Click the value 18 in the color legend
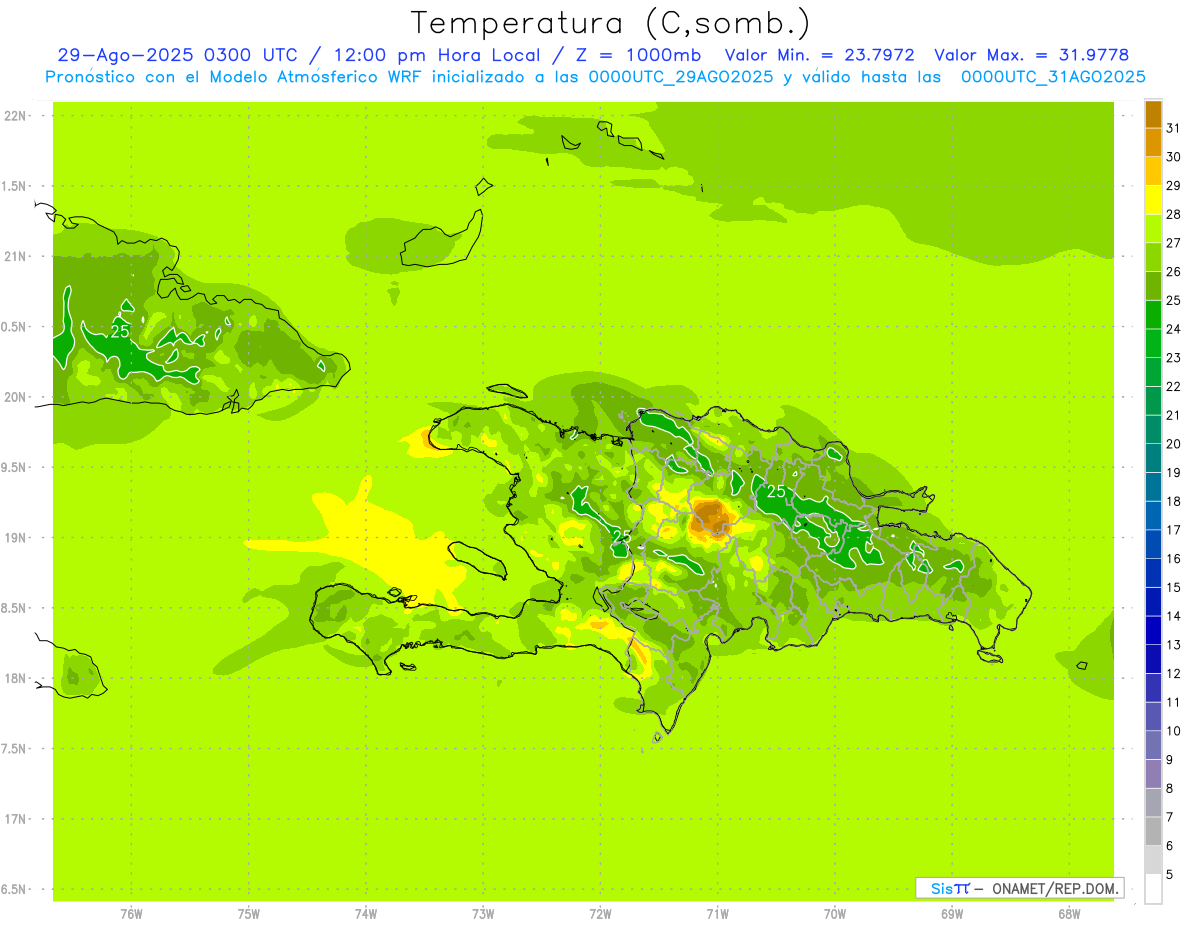This screenshot has height=927, width=1200. click(1173, 501)
